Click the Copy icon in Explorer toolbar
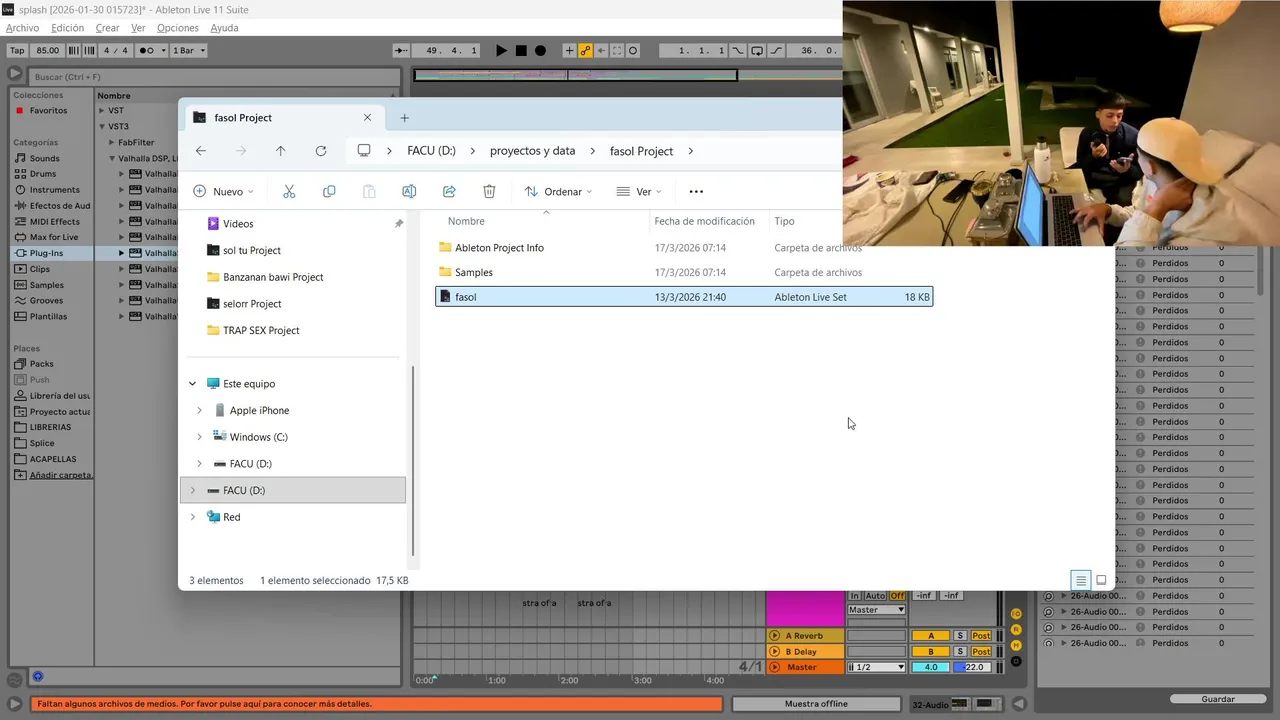Image resolution: width=1280 pixels, height=720 pixels. pos(329,191)
